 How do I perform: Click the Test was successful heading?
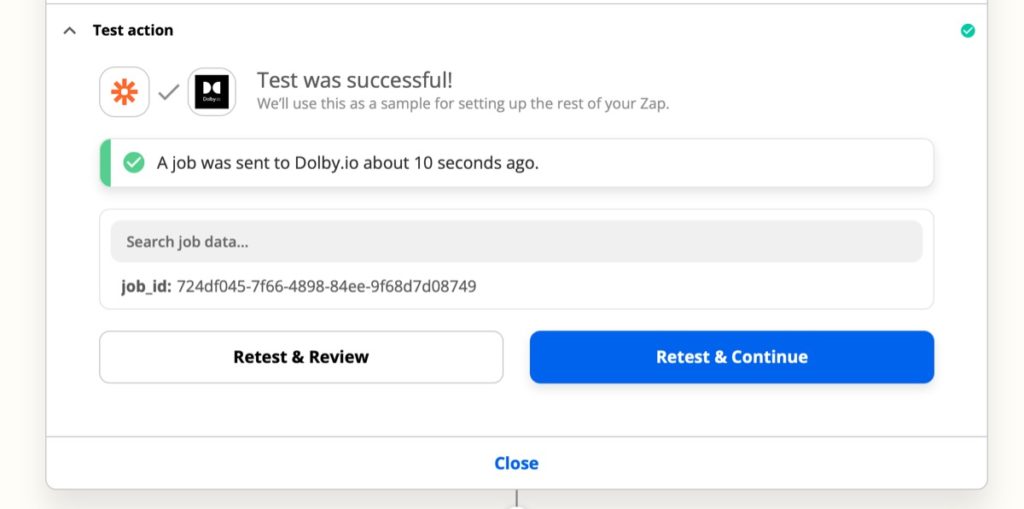(x=355, y=80)
